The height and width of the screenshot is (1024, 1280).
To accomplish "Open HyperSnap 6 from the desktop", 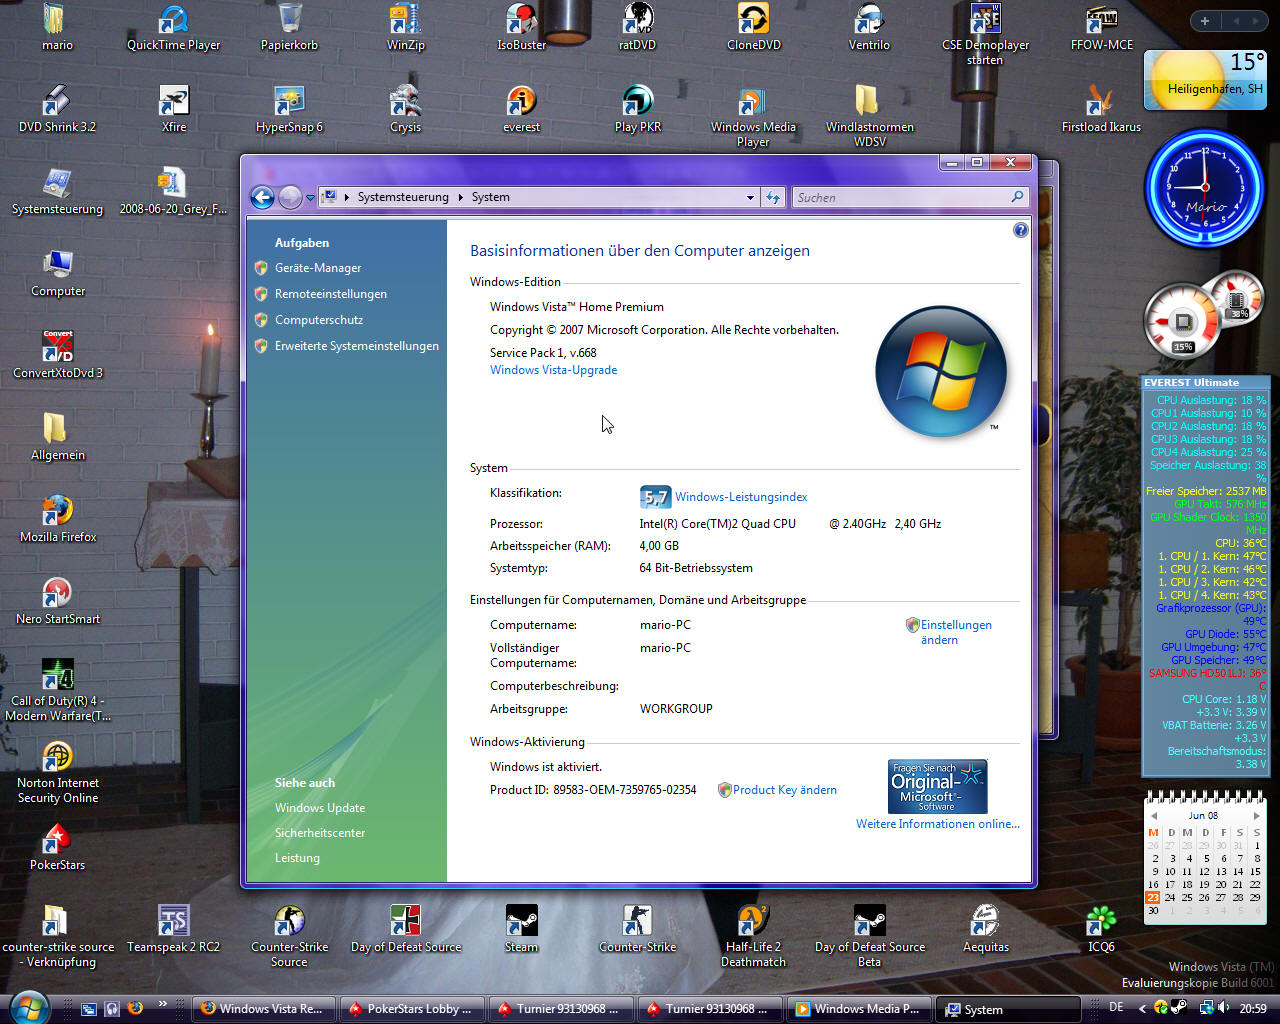I will 289,109.
